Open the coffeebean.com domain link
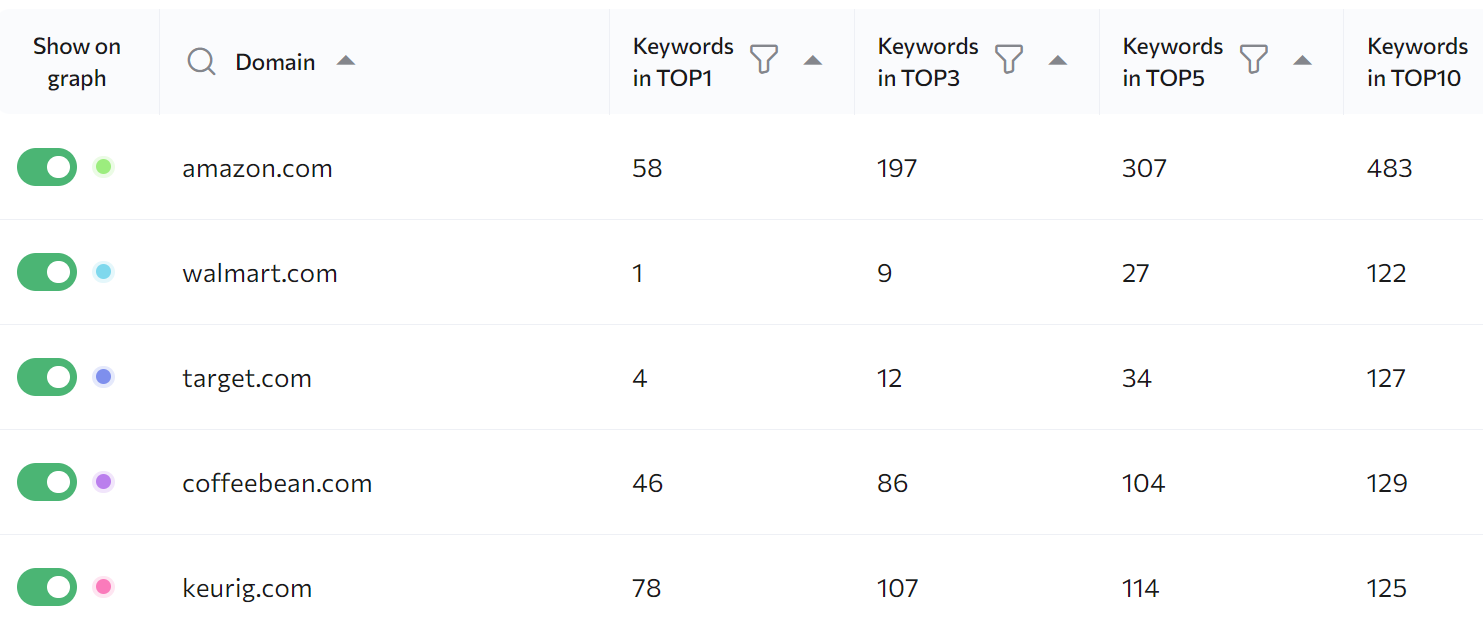Screen dimensions: 1483x637 [276, 482]
